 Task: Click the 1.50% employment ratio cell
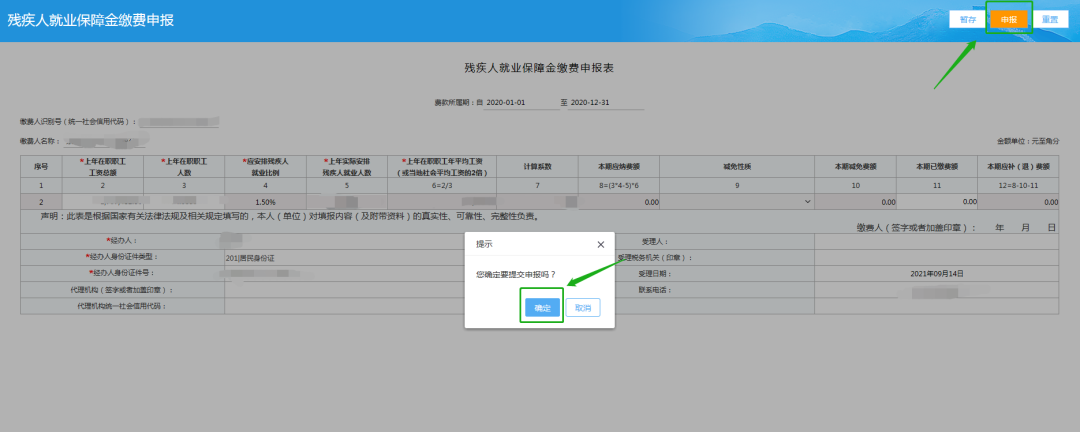pyautogui.click(x=265, y=202)
